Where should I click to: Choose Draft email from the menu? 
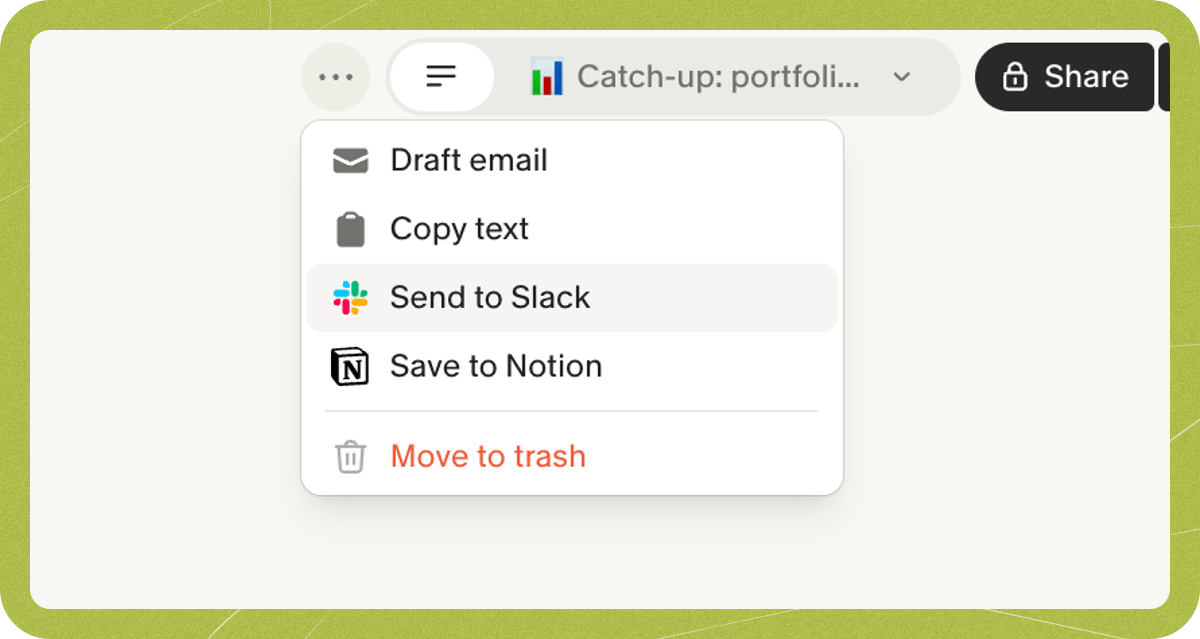coord(572,160)
